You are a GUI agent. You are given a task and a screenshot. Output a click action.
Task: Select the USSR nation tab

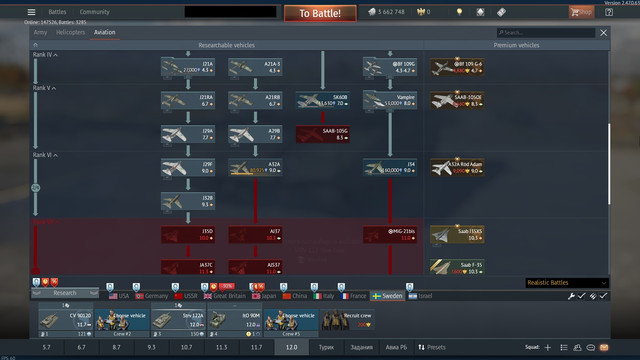tap(186, 296)
